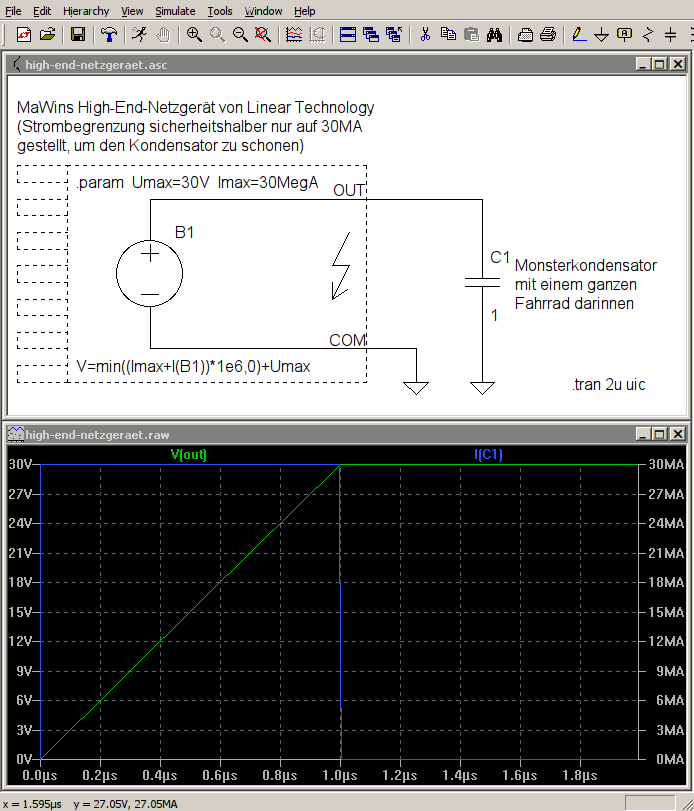
Task: Select the Label Net tool icon
Action: coord(625,35)
